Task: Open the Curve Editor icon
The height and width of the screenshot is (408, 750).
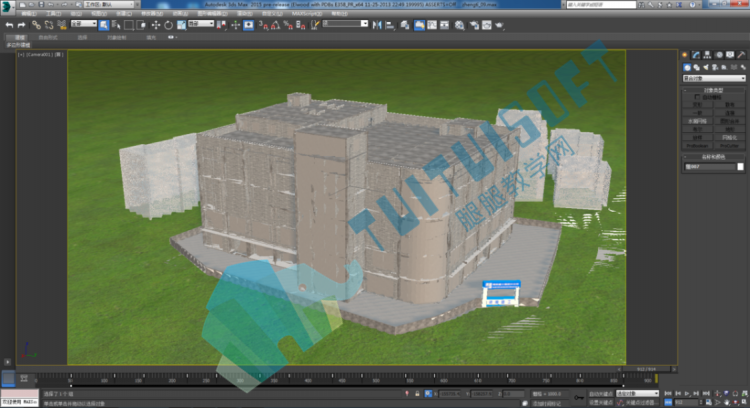Action: click(432, 25)
